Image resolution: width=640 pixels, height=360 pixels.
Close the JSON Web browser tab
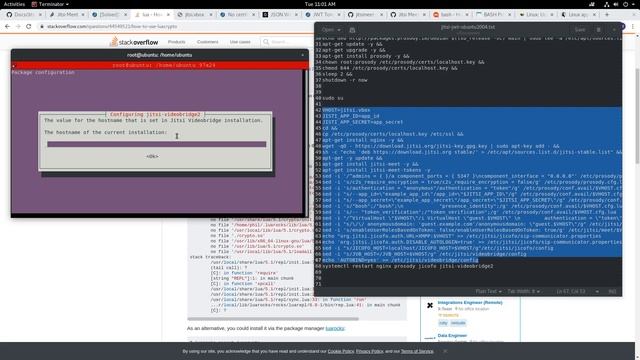click(x=296, y=14)
